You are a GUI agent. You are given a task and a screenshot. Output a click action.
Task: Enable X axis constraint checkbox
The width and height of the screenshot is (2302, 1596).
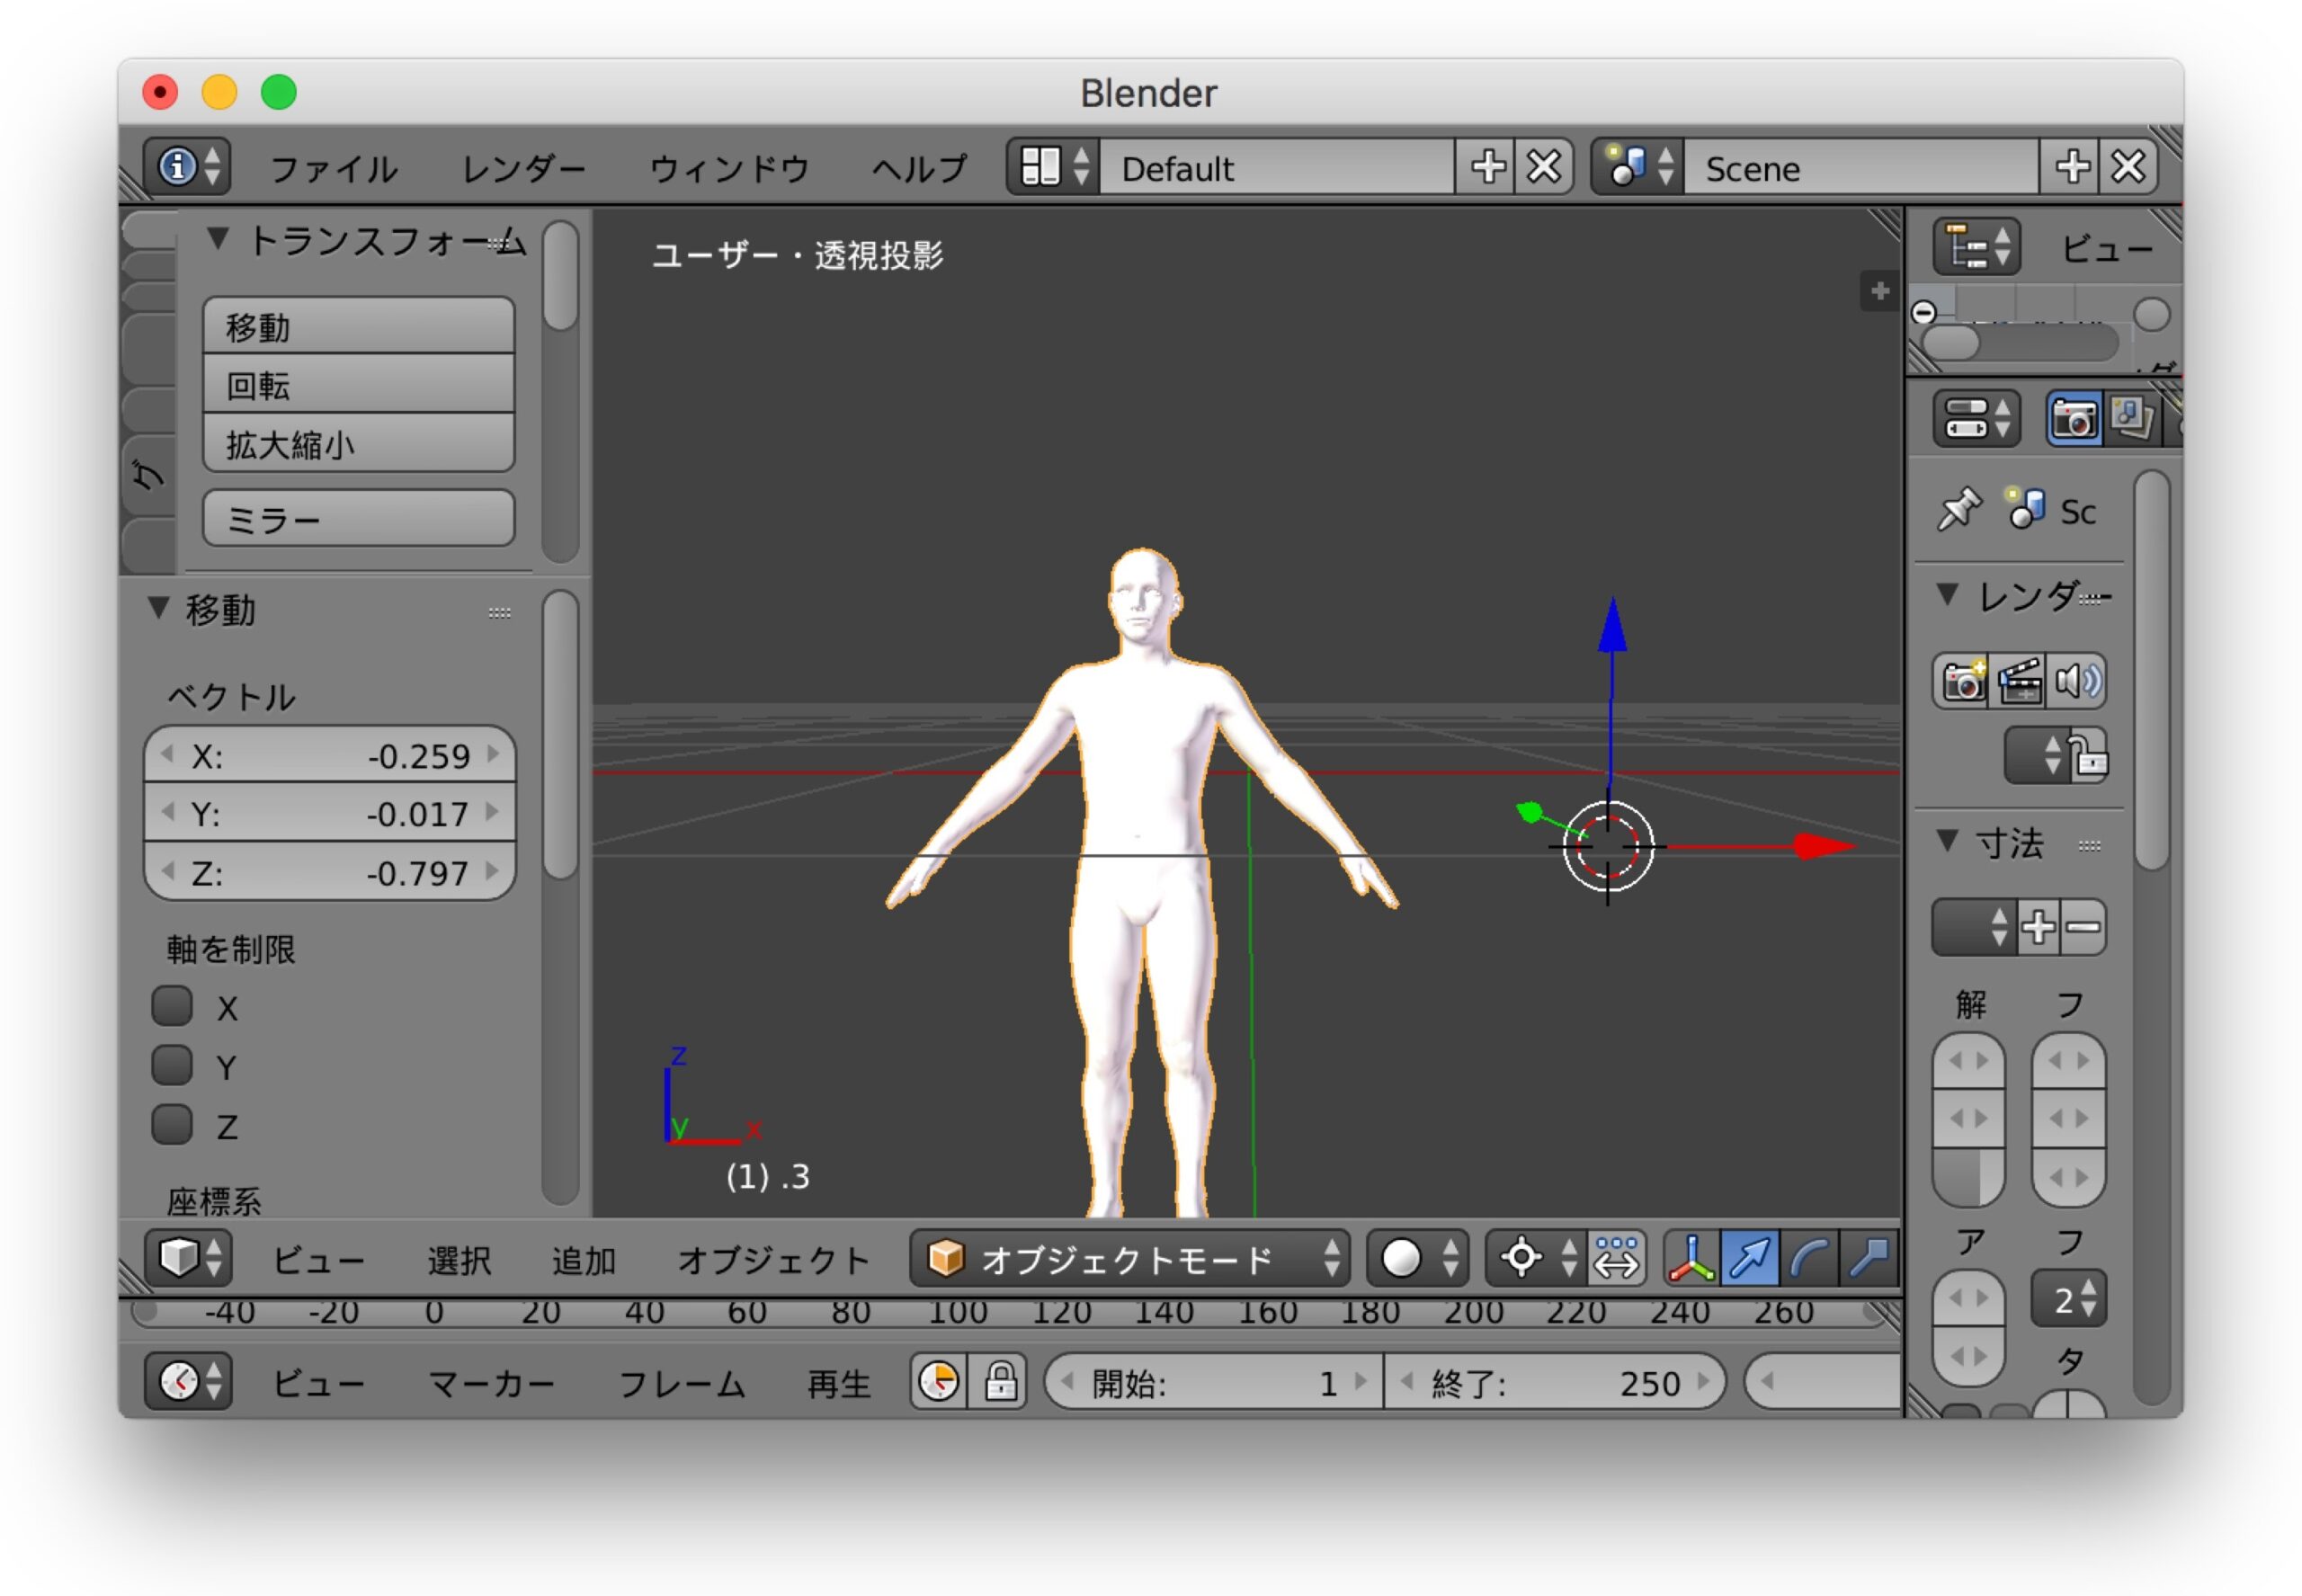[x=172, y=1007]
